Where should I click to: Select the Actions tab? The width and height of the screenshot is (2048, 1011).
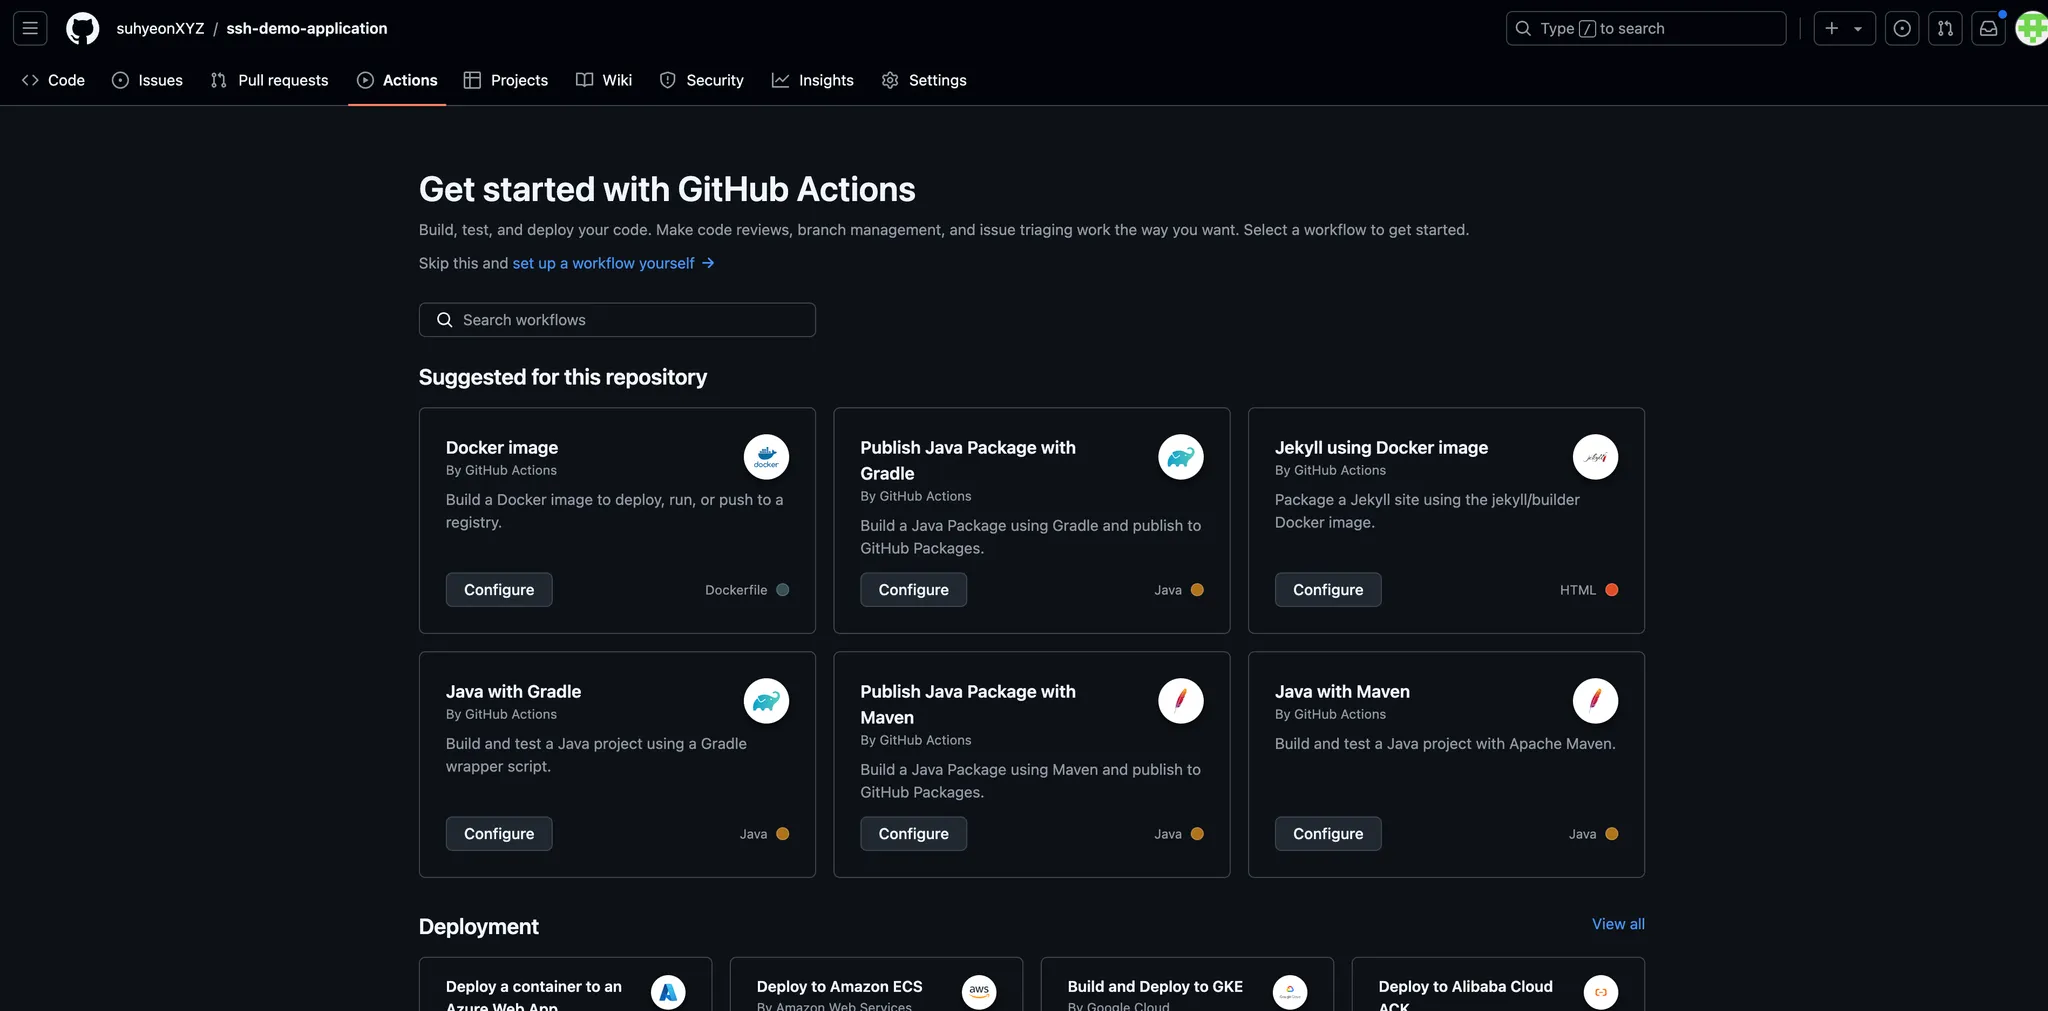(397, 80)
